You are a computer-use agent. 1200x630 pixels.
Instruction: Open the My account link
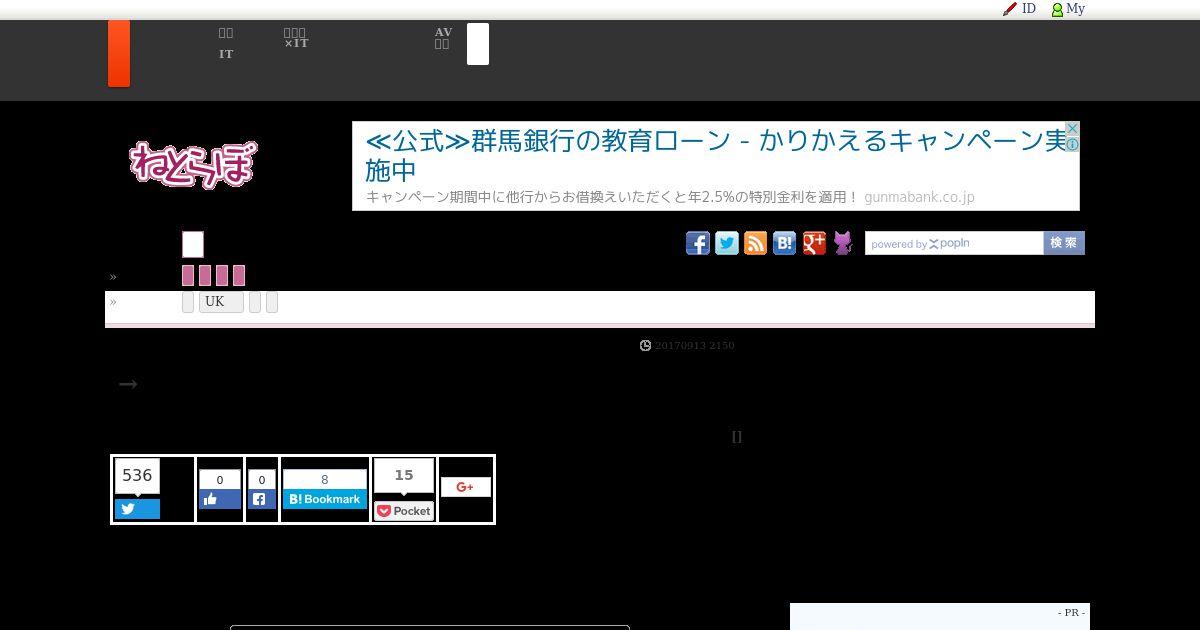[x=1068, y=9]
